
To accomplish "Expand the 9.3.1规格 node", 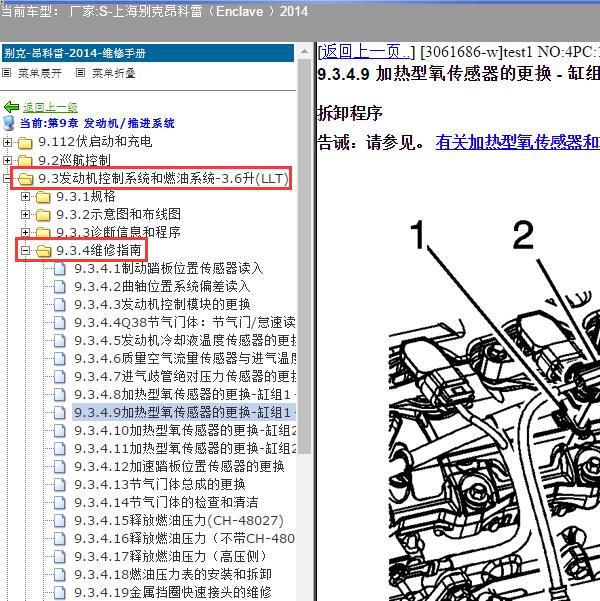I will click(x=25, y=197).
